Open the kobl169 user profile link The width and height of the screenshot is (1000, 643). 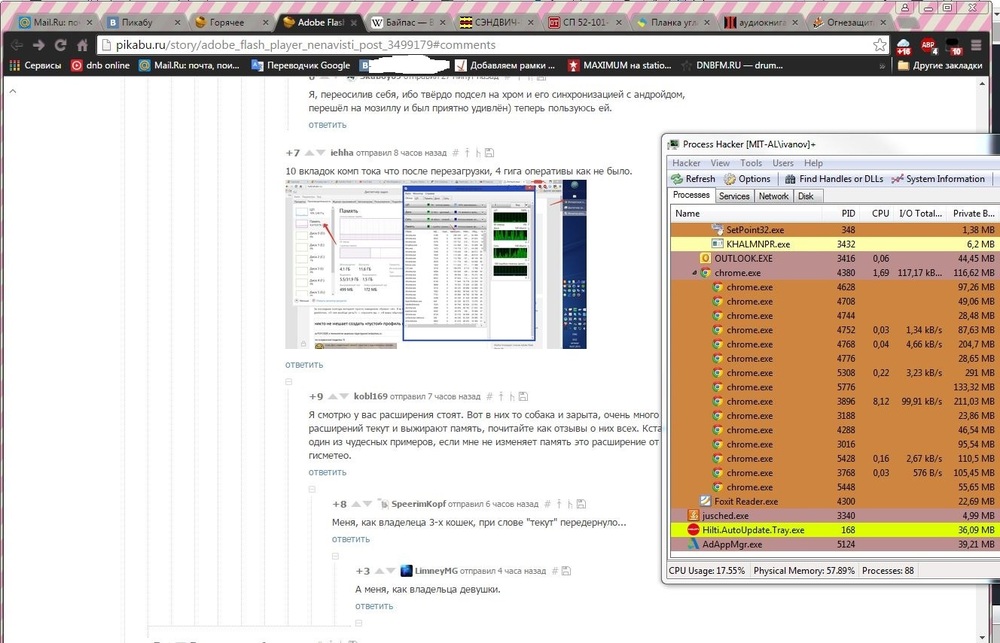click(371, 396)
